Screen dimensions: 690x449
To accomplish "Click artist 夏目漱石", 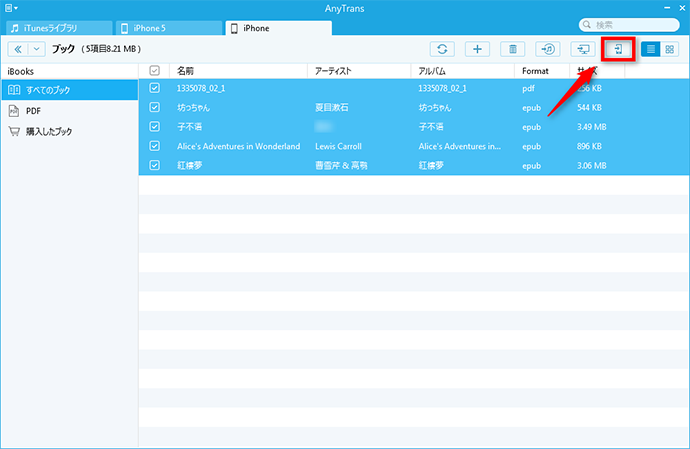I will 331,107.
